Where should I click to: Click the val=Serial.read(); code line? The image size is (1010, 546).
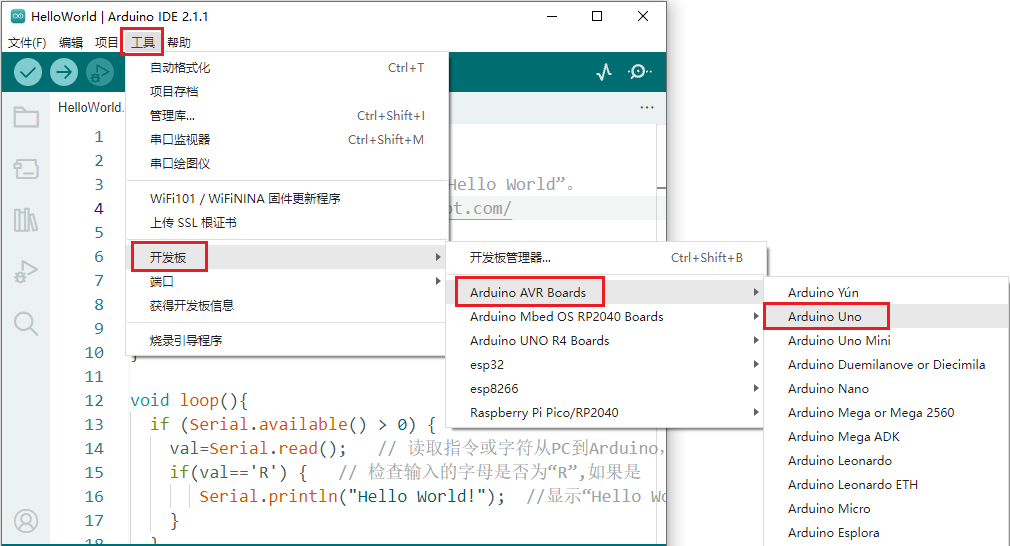tap(258, 448)
